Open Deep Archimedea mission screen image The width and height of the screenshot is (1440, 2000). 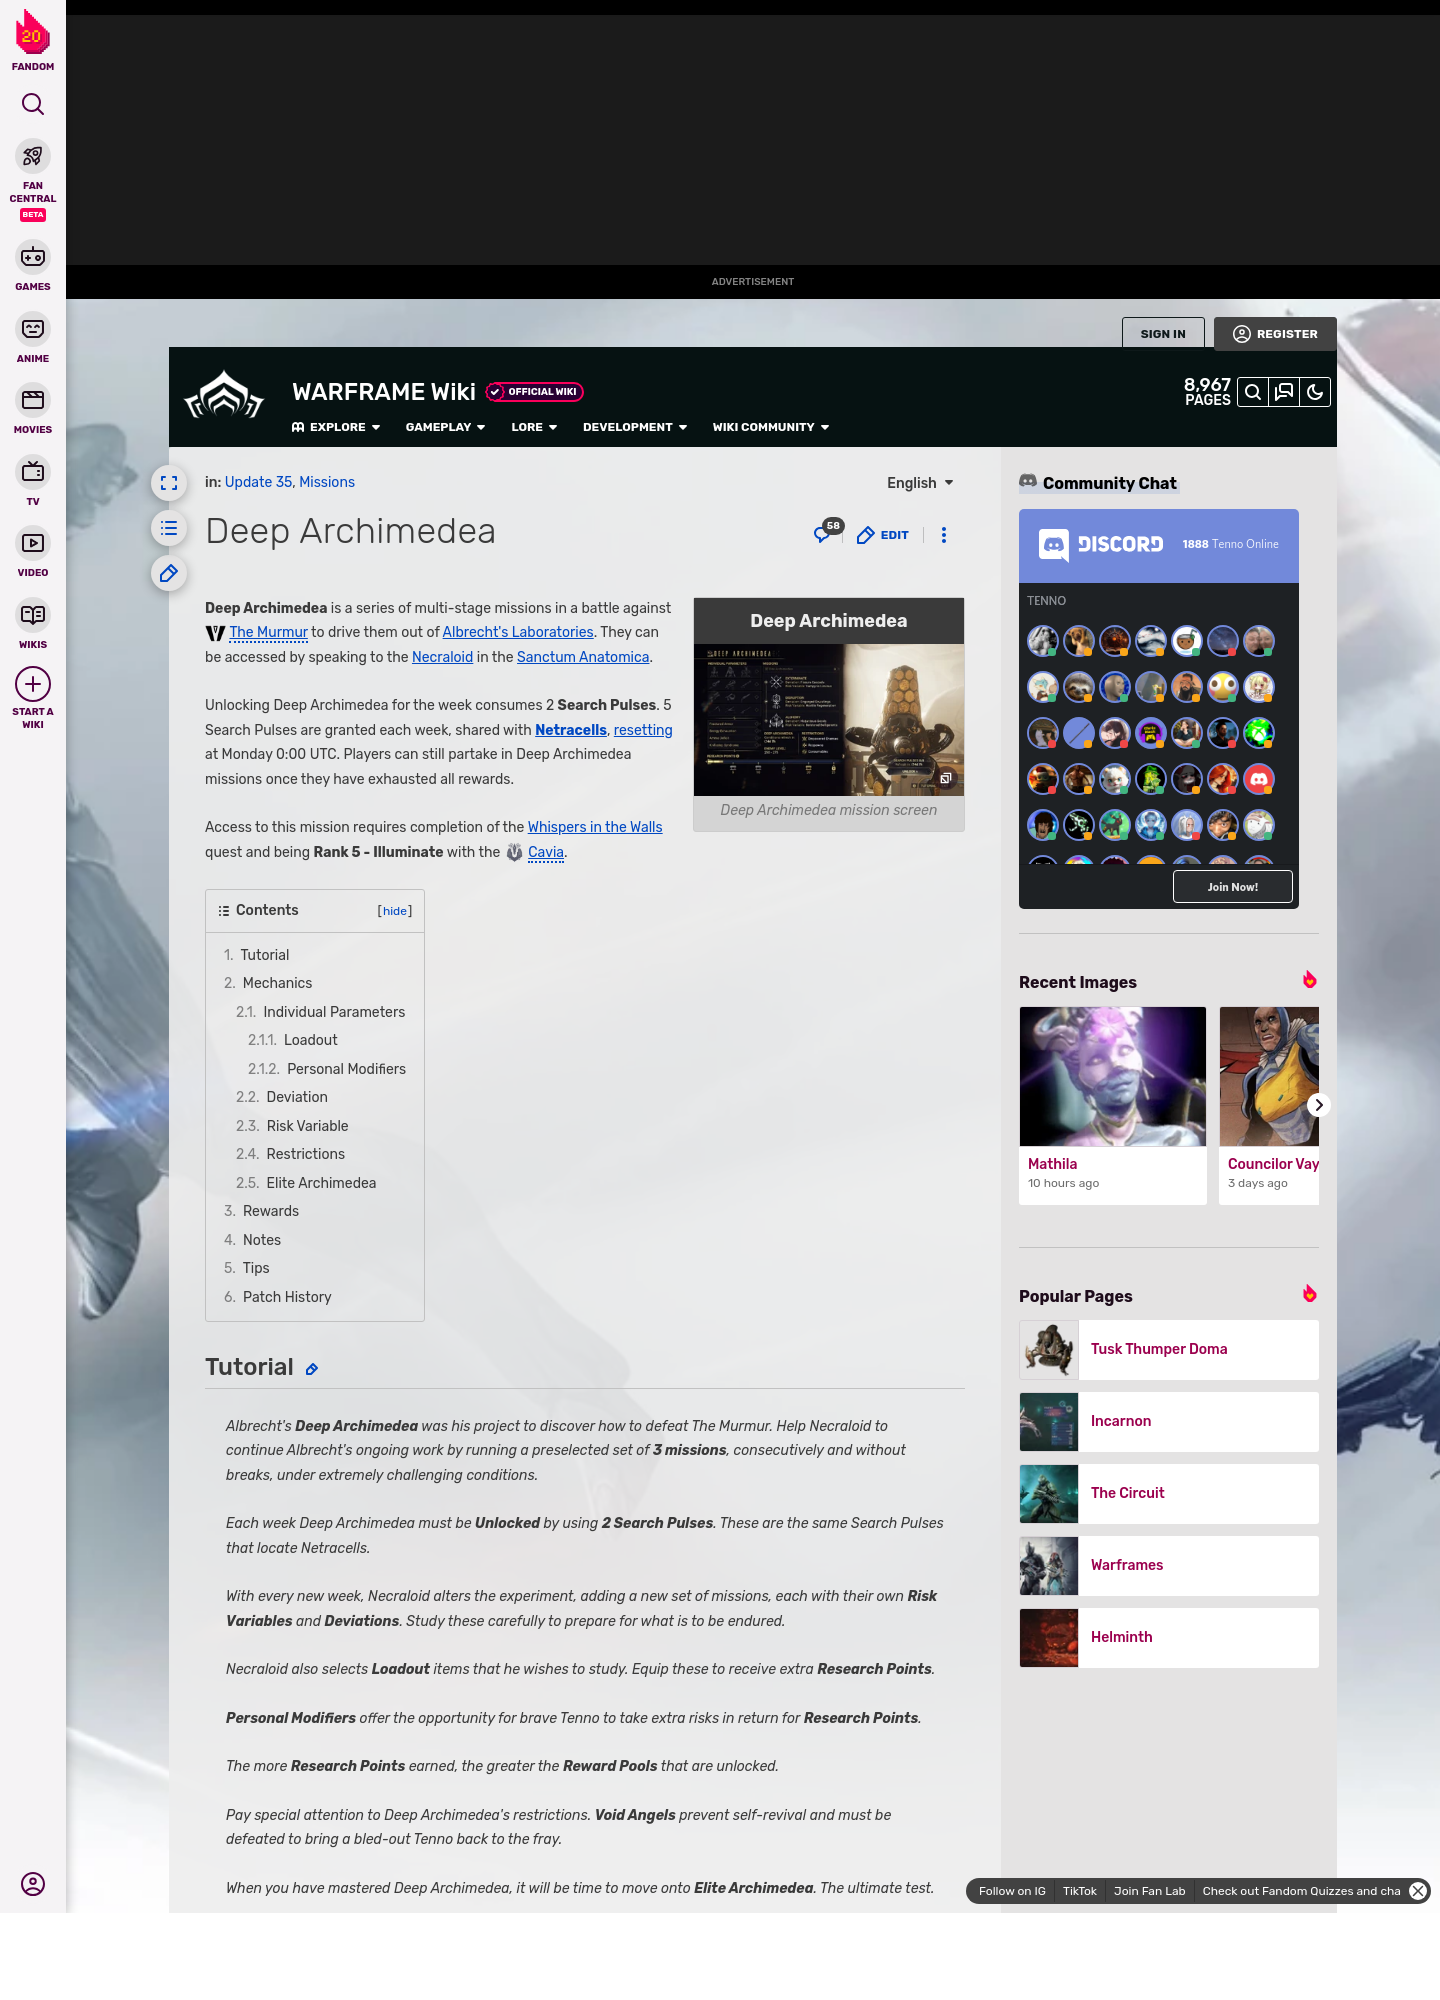[x=829, y=720]
